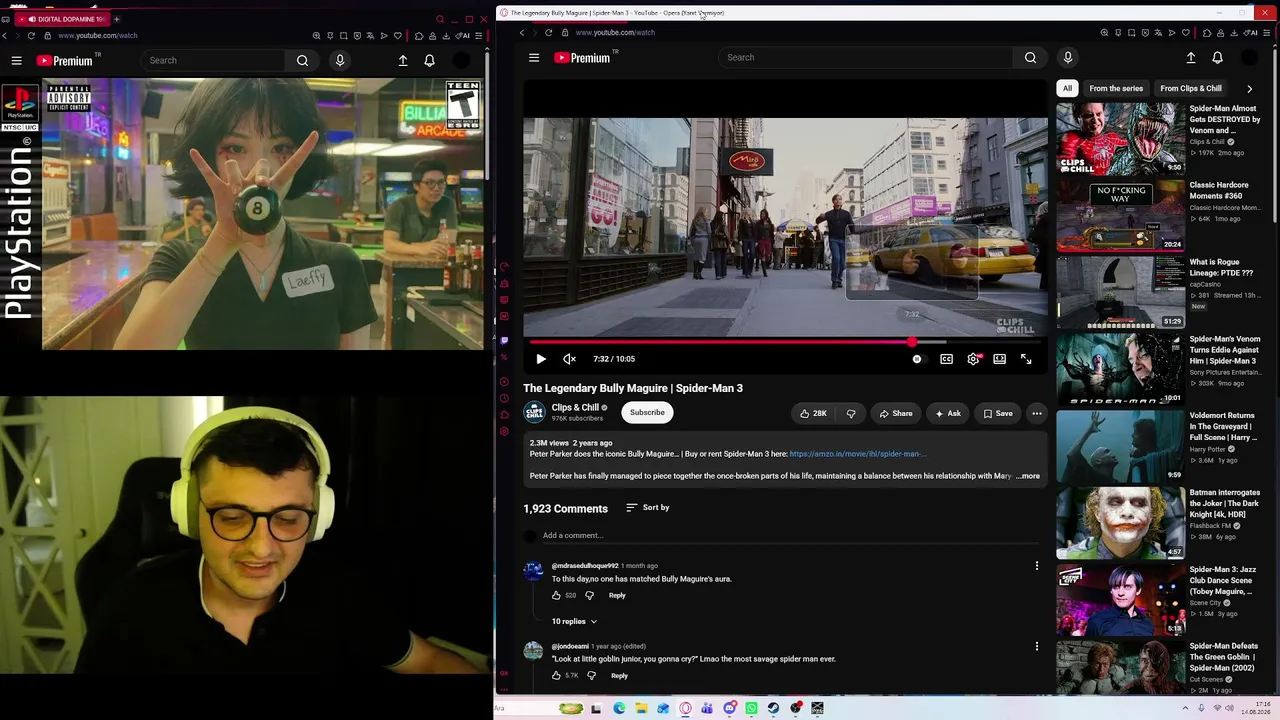The image size is (1280, 720).
Task: Save the video to a playlist
Action: (997, 413)
